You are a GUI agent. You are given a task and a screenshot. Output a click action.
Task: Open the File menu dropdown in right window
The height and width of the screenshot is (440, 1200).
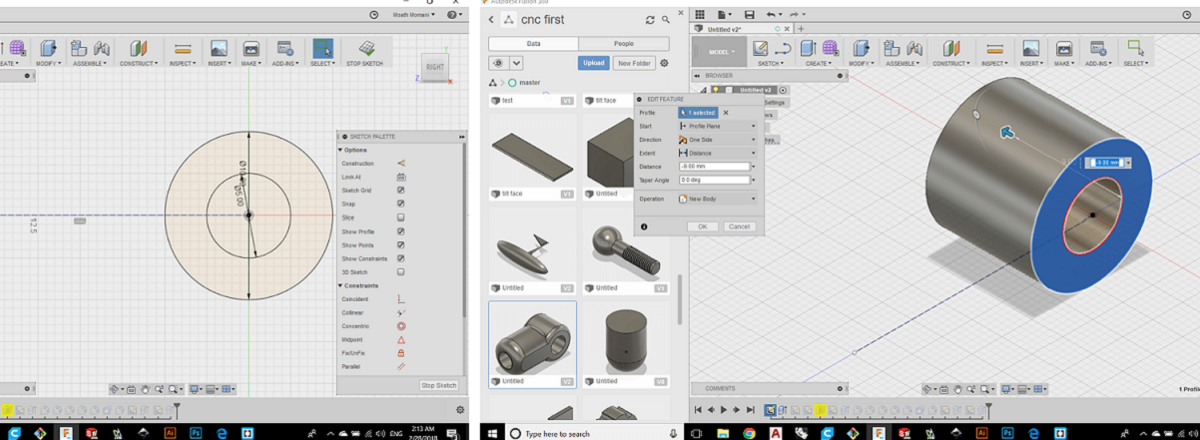tap(727, 14)
